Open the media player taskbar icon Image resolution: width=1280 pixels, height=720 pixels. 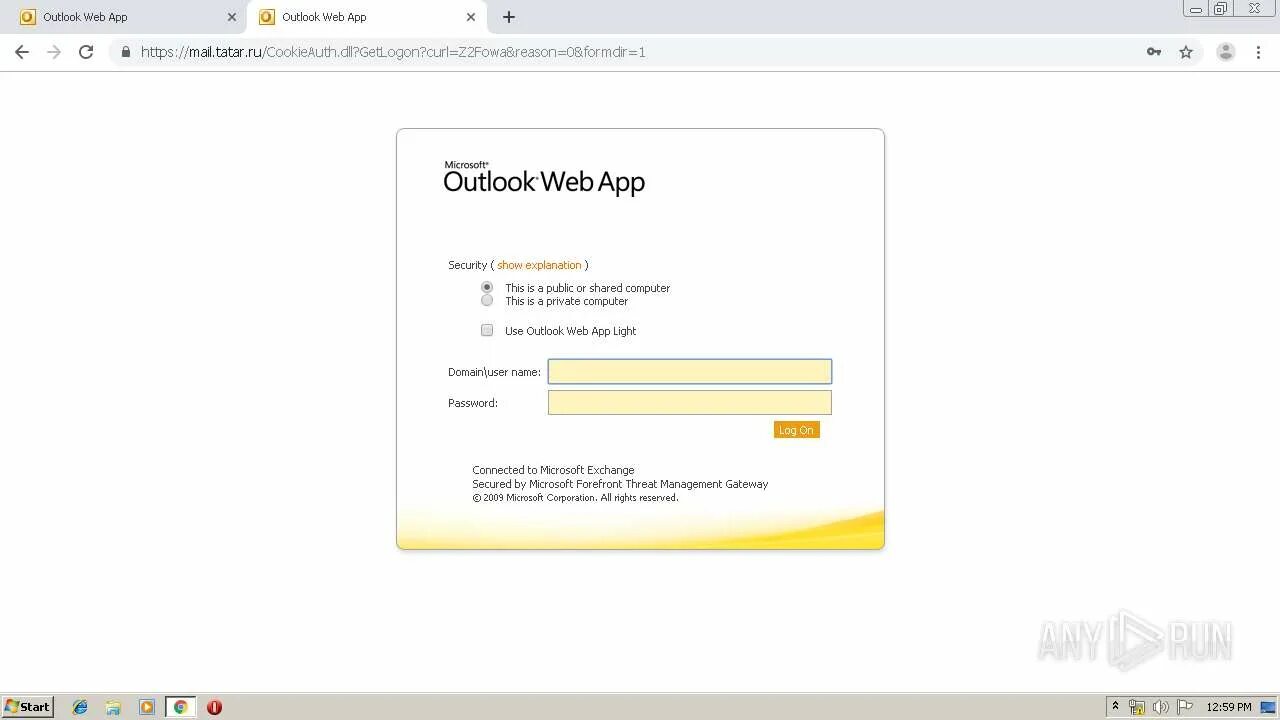tap(147, 707)
